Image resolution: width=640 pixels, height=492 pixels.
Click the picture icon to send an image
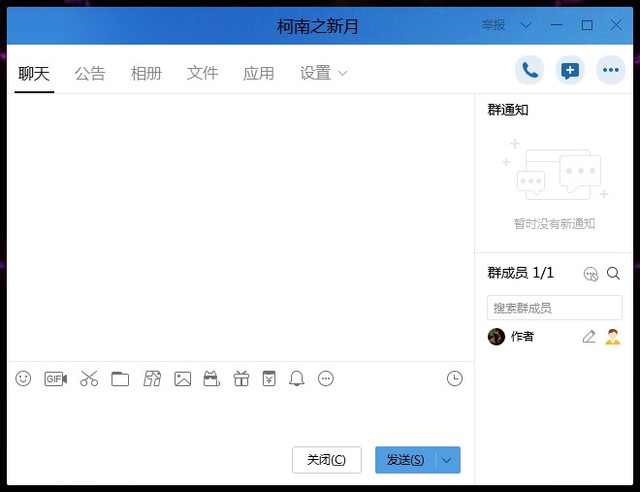182,379
